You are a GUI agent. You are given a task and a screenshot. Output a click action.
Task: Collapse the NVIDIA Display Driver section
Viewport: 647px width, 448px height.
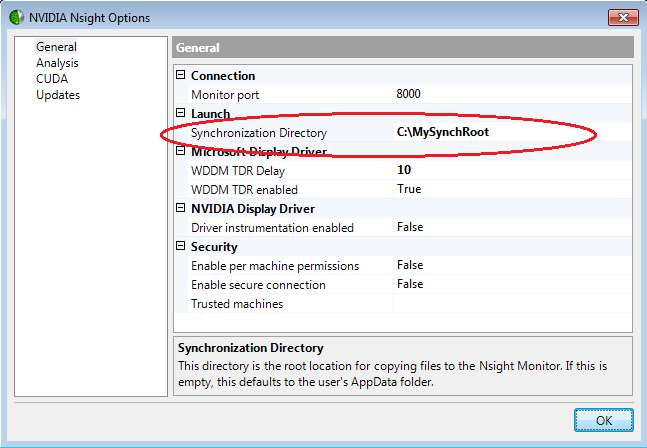pyautogui.click(x=181, y=209)
